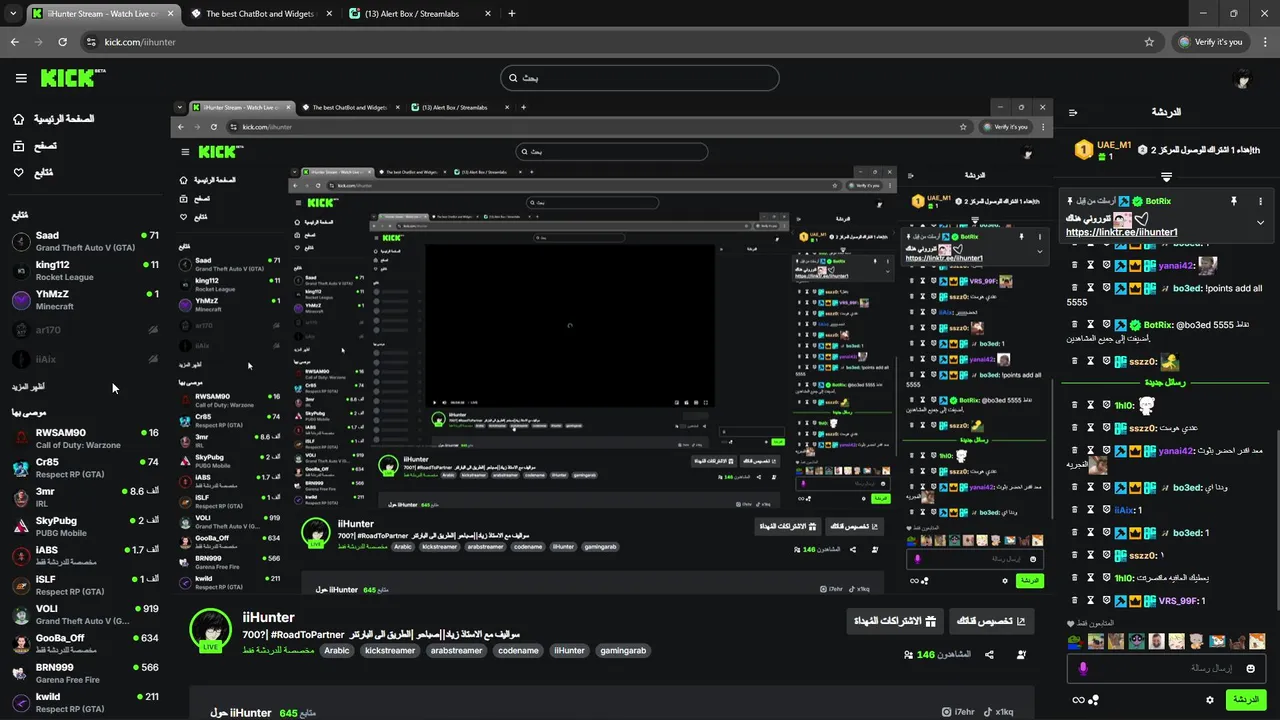The width and height of the screenshot is (1280, 720).
Task: Open the RWSAM90 Warzone channel
Action: (85, 439)
